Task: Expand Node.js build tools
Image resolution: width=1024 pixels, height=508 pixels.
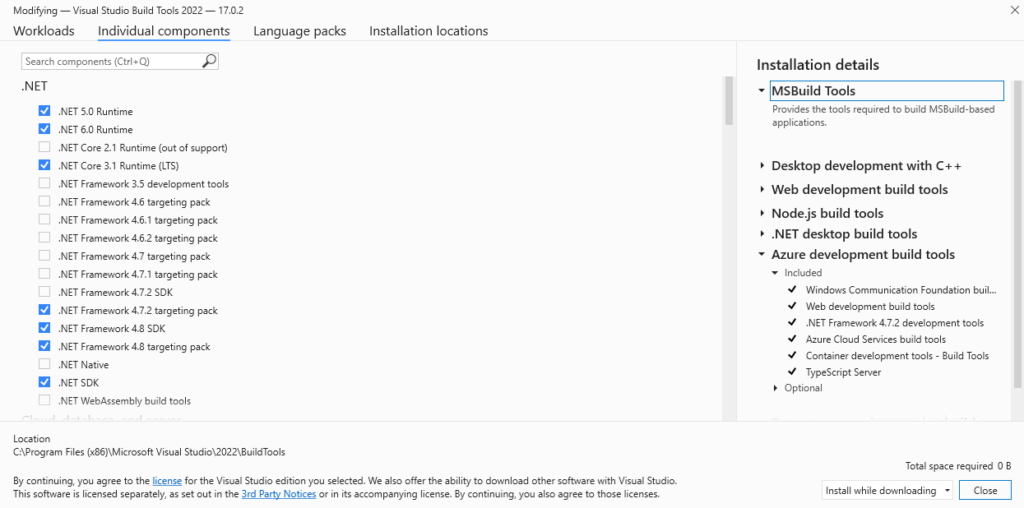Action: point(761,214)
